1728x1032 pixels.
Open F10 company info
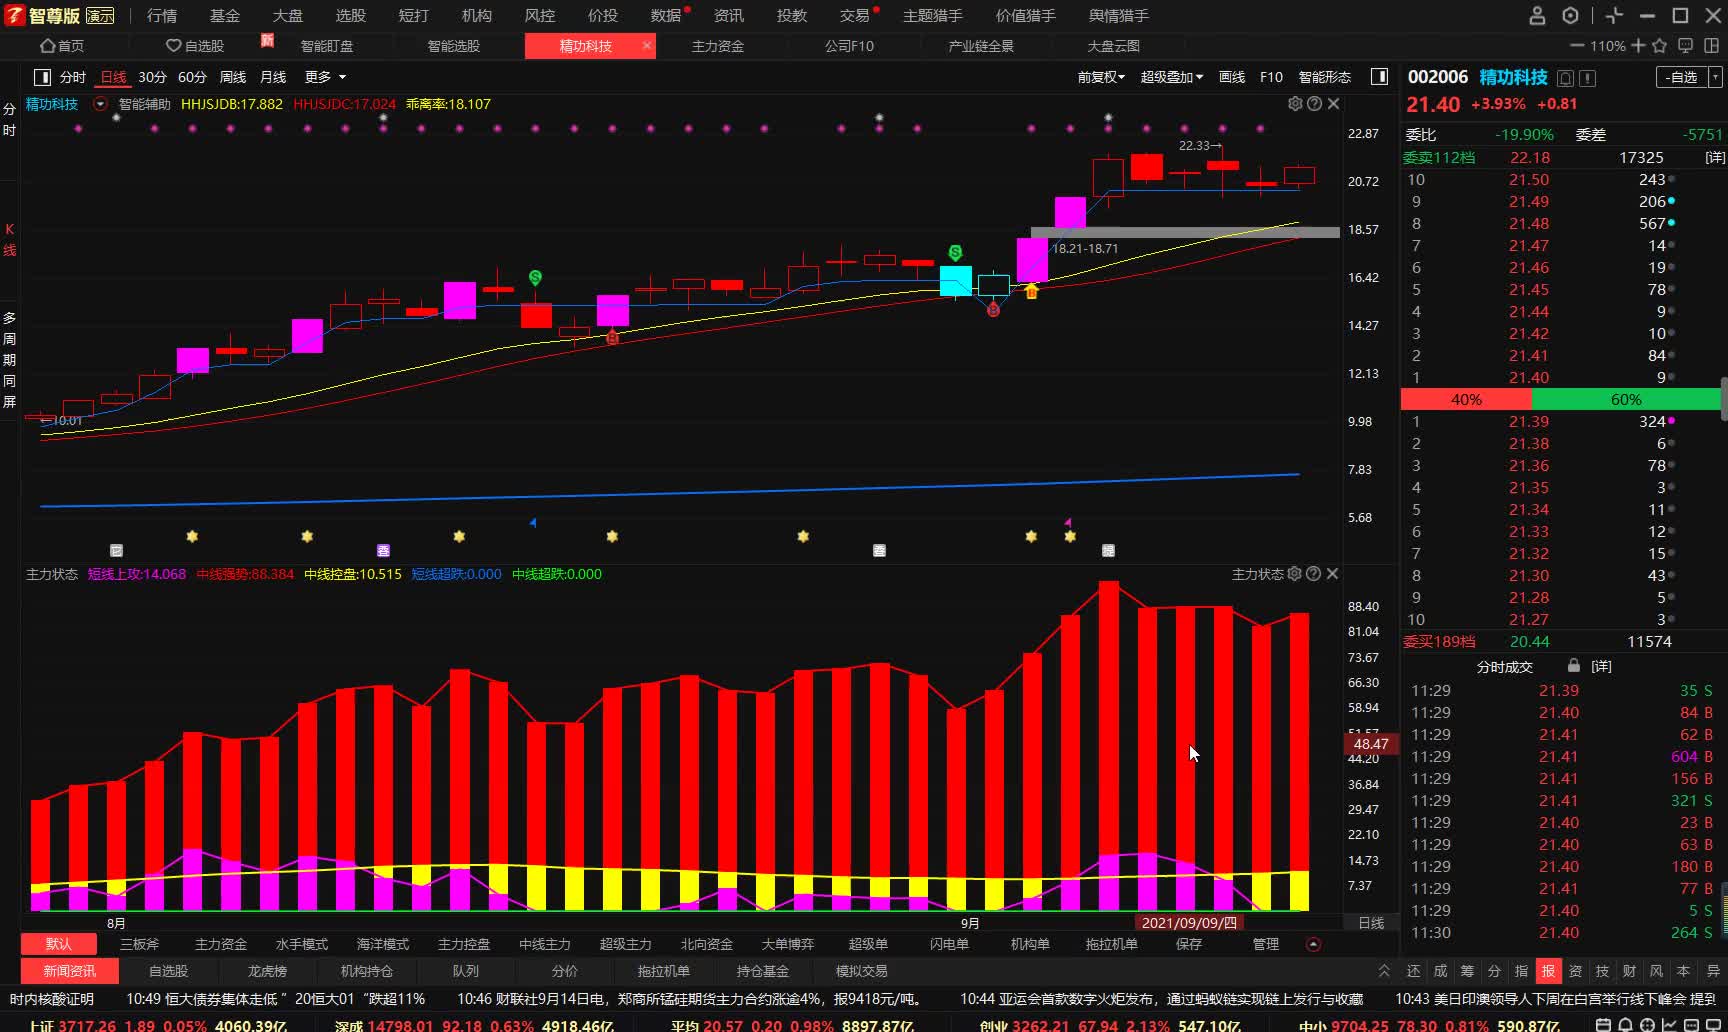pyautogui.click(x=1271, y=77)
